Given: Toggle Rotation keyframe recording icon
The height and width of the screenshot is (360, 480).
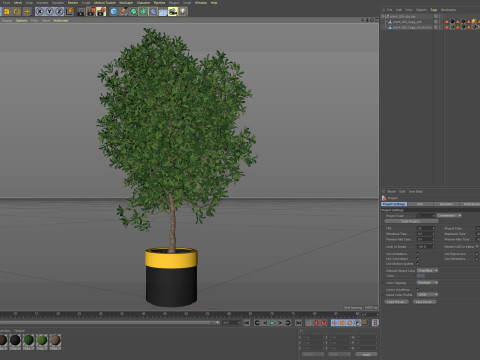Looking at the screenshot, I should point(350,323).
